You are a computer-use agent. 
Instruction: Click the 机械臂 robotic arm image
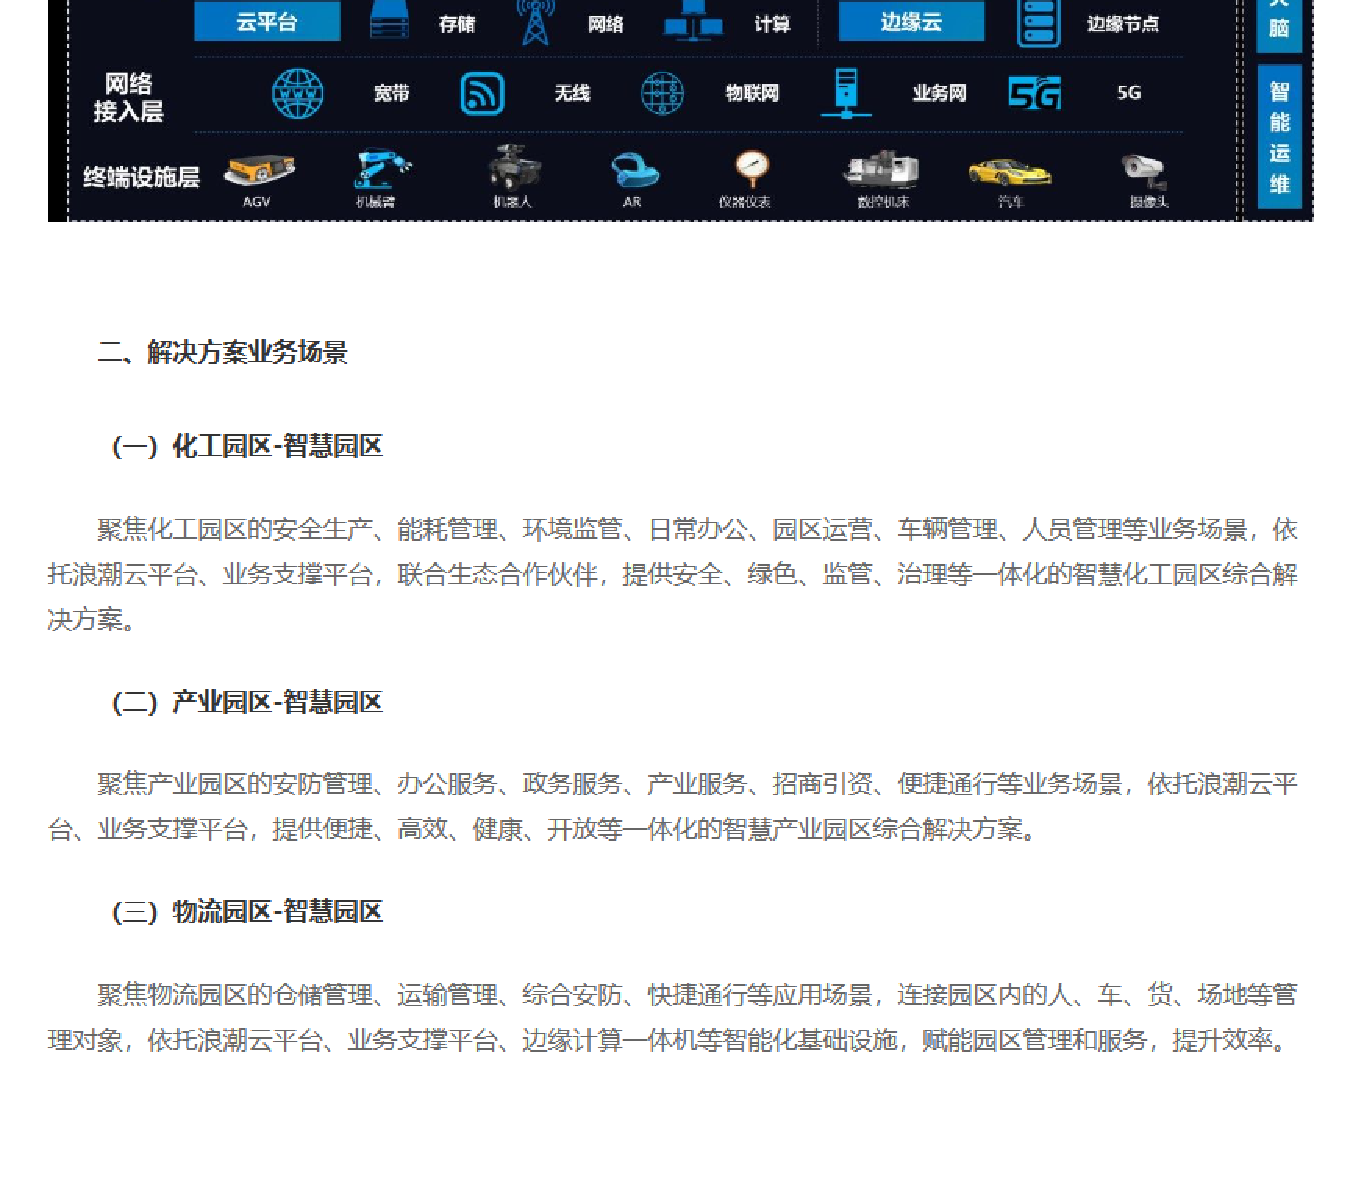381,168
